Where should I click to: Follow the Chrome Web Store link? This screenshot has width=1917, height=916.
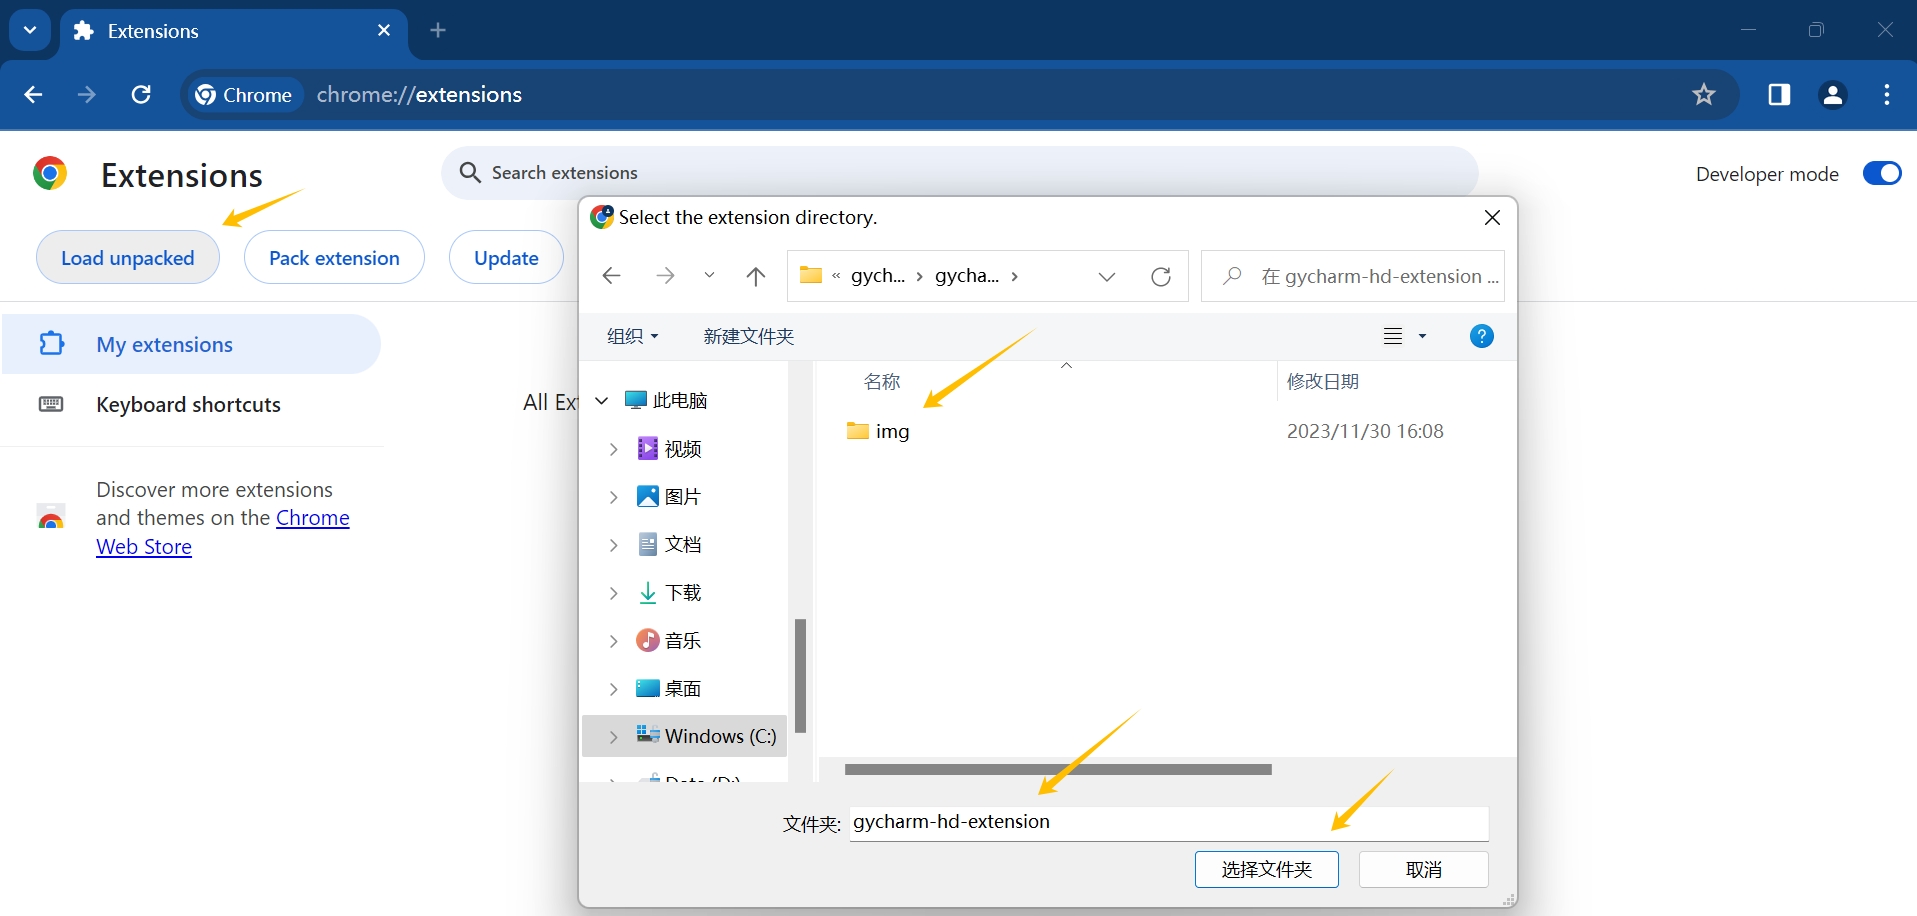point(222,532)
